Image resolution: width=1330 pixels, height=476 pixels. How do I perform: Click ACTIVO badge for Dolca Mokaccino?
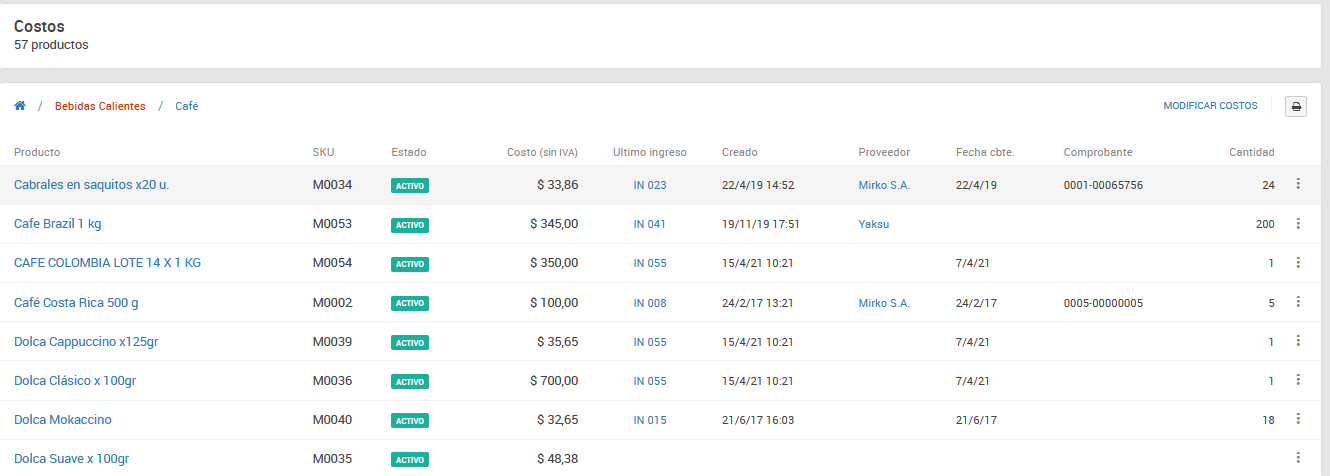coord(410,421)
